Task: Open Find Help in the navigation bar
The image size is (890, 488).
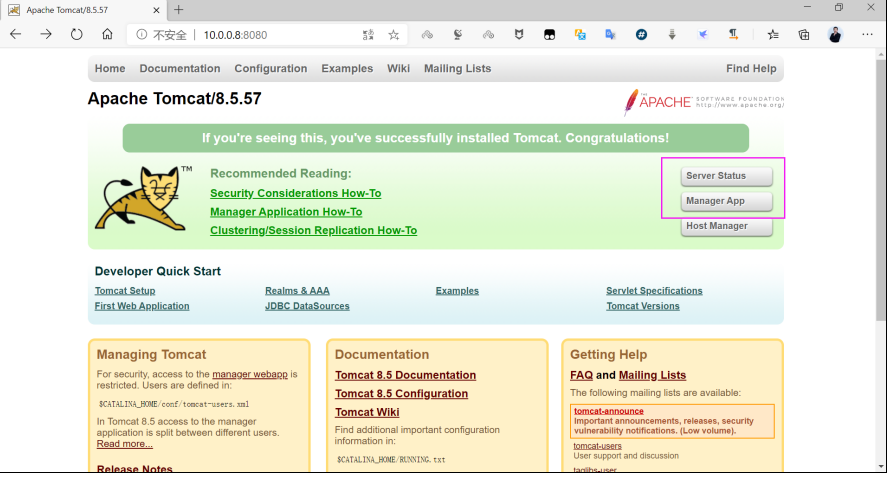Action: [x=751, y=69]
